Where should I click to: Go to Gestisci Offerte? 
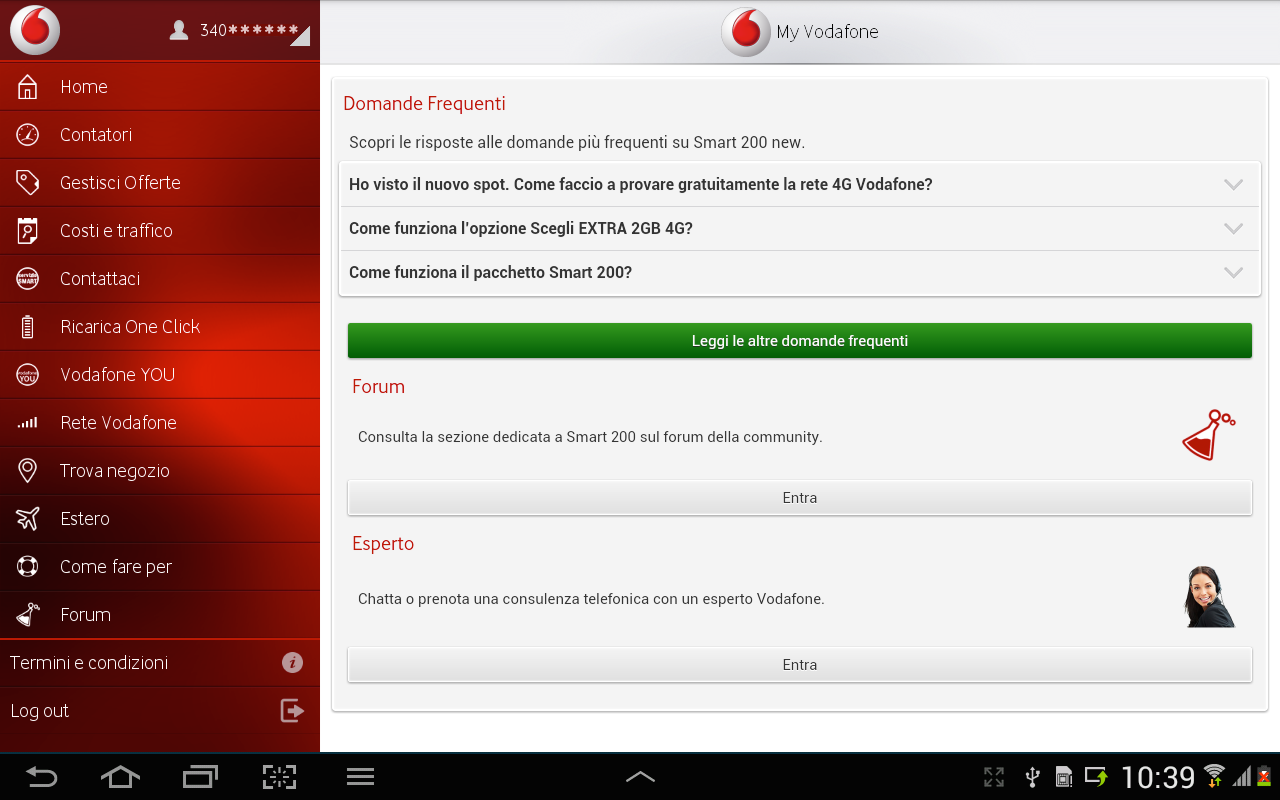click(160, 183)
